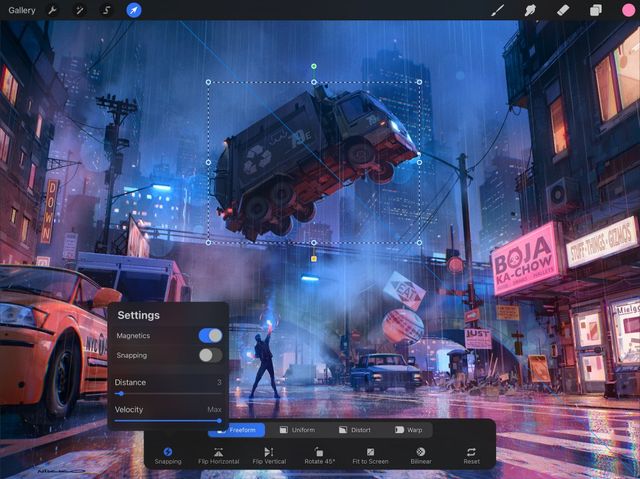Flip the selection vertically
This screenshot has height=479, width=640.
(x=269, y=456)
